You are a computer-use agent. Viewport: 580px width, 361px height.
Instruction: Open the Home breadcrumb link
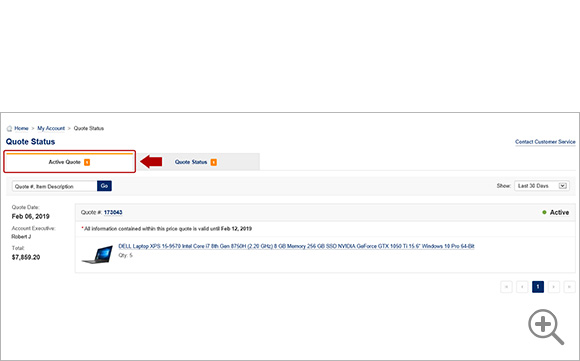point(21,128)
